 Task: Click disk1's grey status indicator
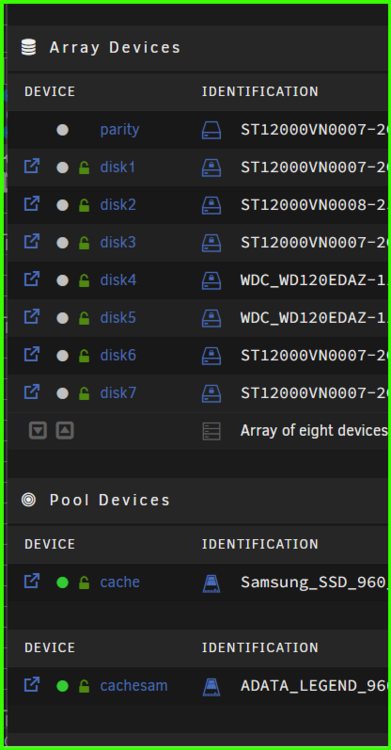coord(62,167)
